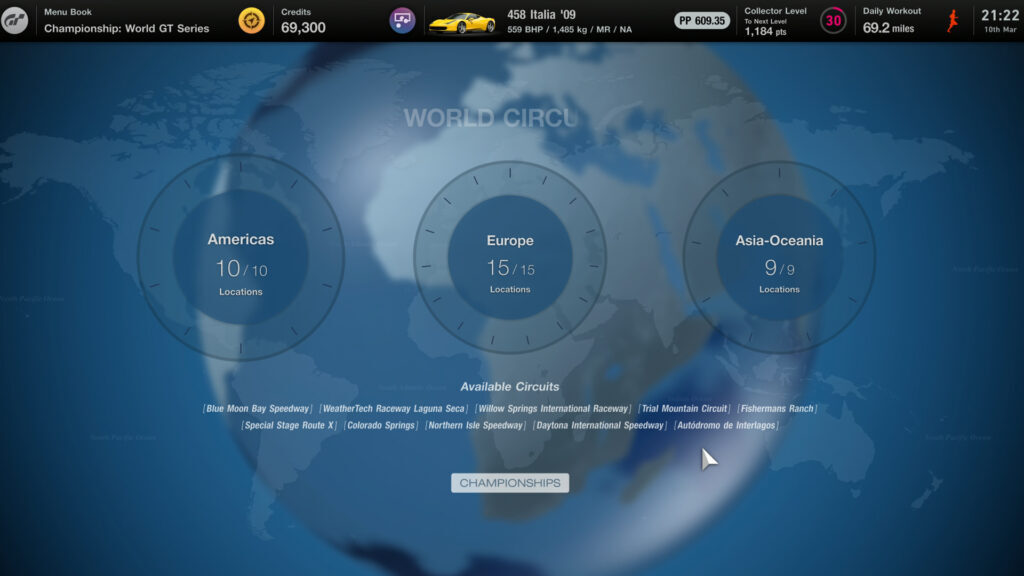Choose Fishermans Ranch circuit
This screenshot has height=576, width=1024.
pos(777,409)
